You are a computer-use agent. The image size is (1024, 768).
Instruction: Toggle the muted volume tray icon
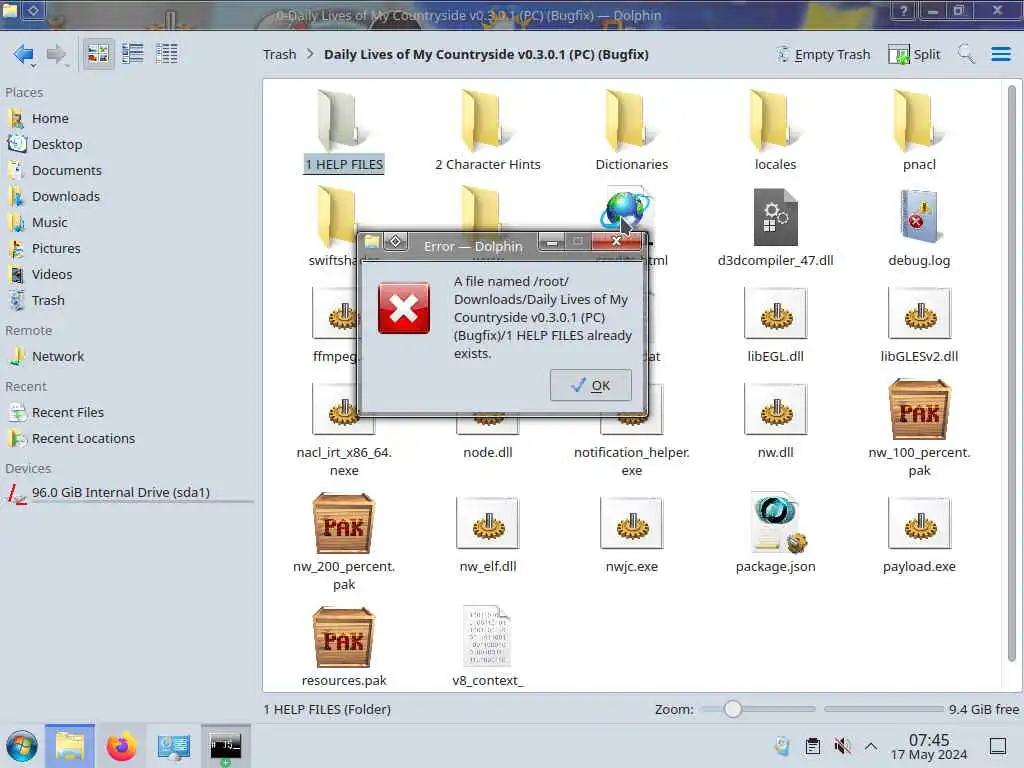[842, 746]
